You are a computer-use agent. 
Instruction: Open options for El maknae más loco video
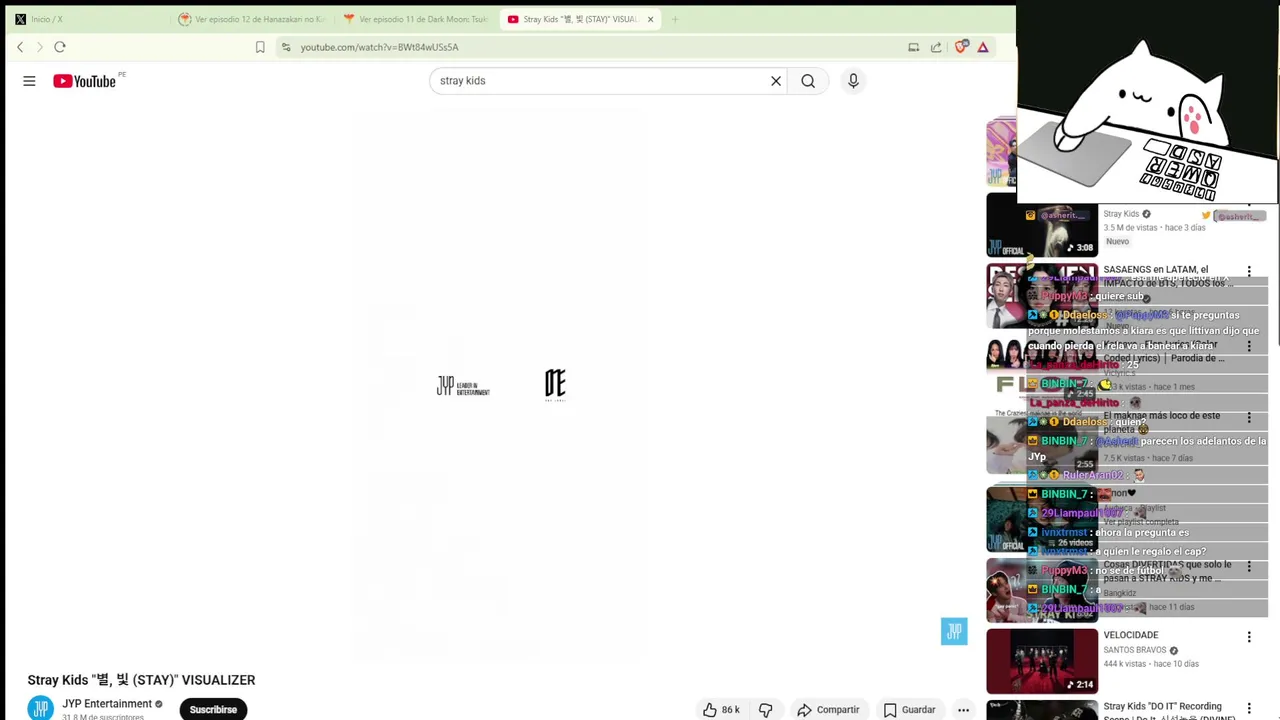[1249, 417]
